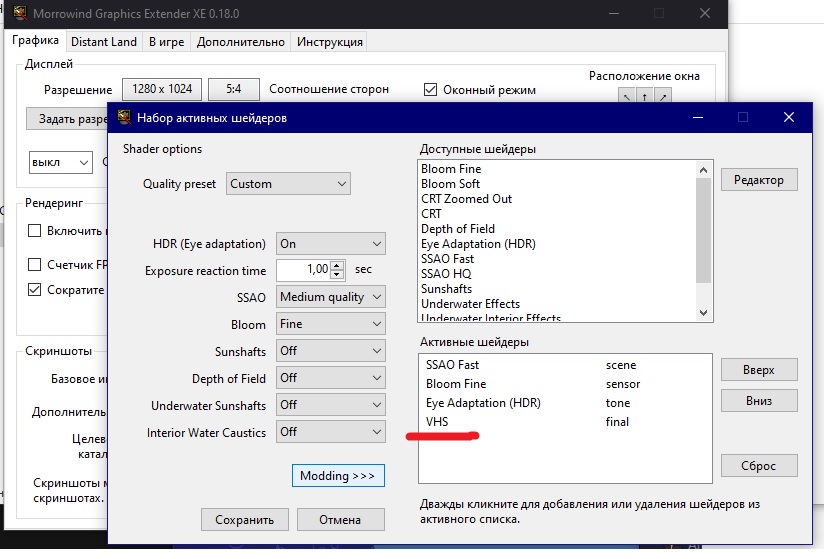Open the SSAO quality dropdown
The width and height of the screenshot is (824, 559).
(331, 297)
